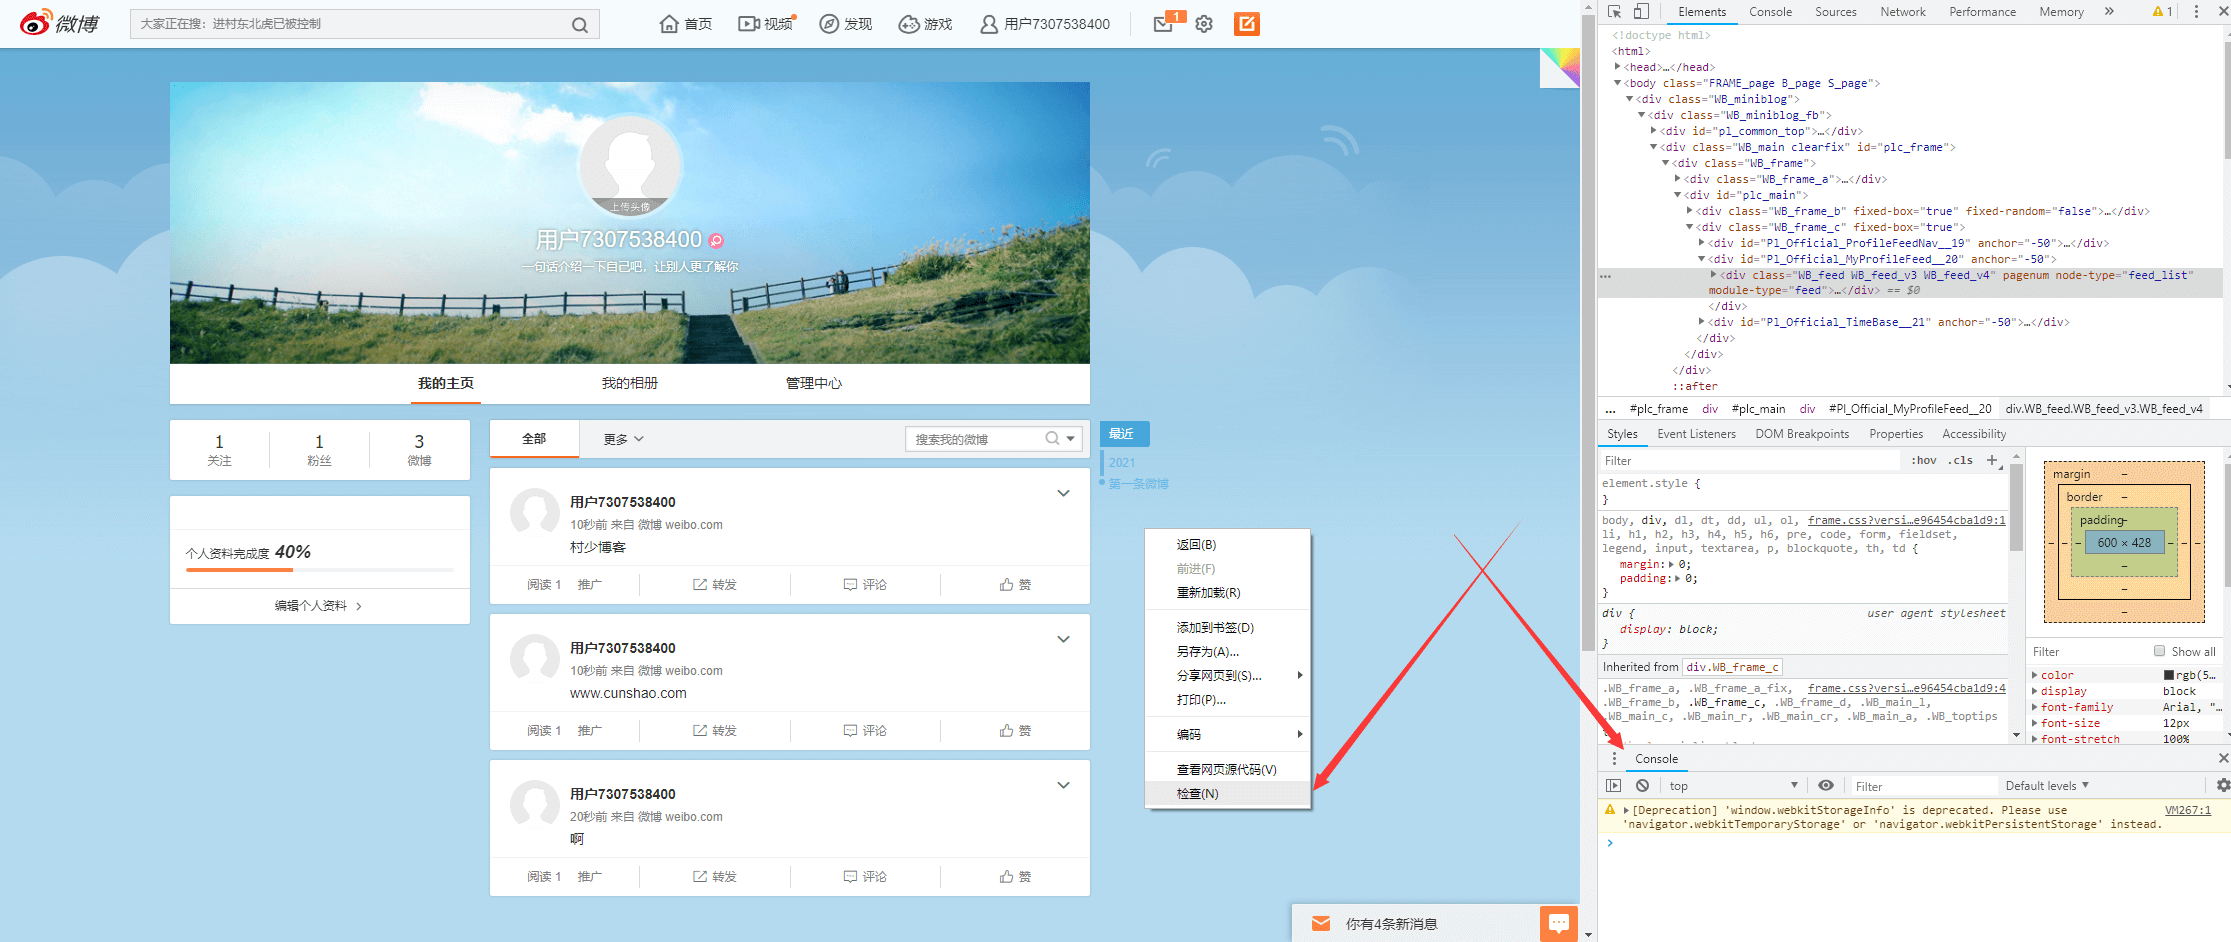This screenshot has width=2231, height=942.
Task: Open the Default levels log dropdown
Action: [x=2046, y=786]
